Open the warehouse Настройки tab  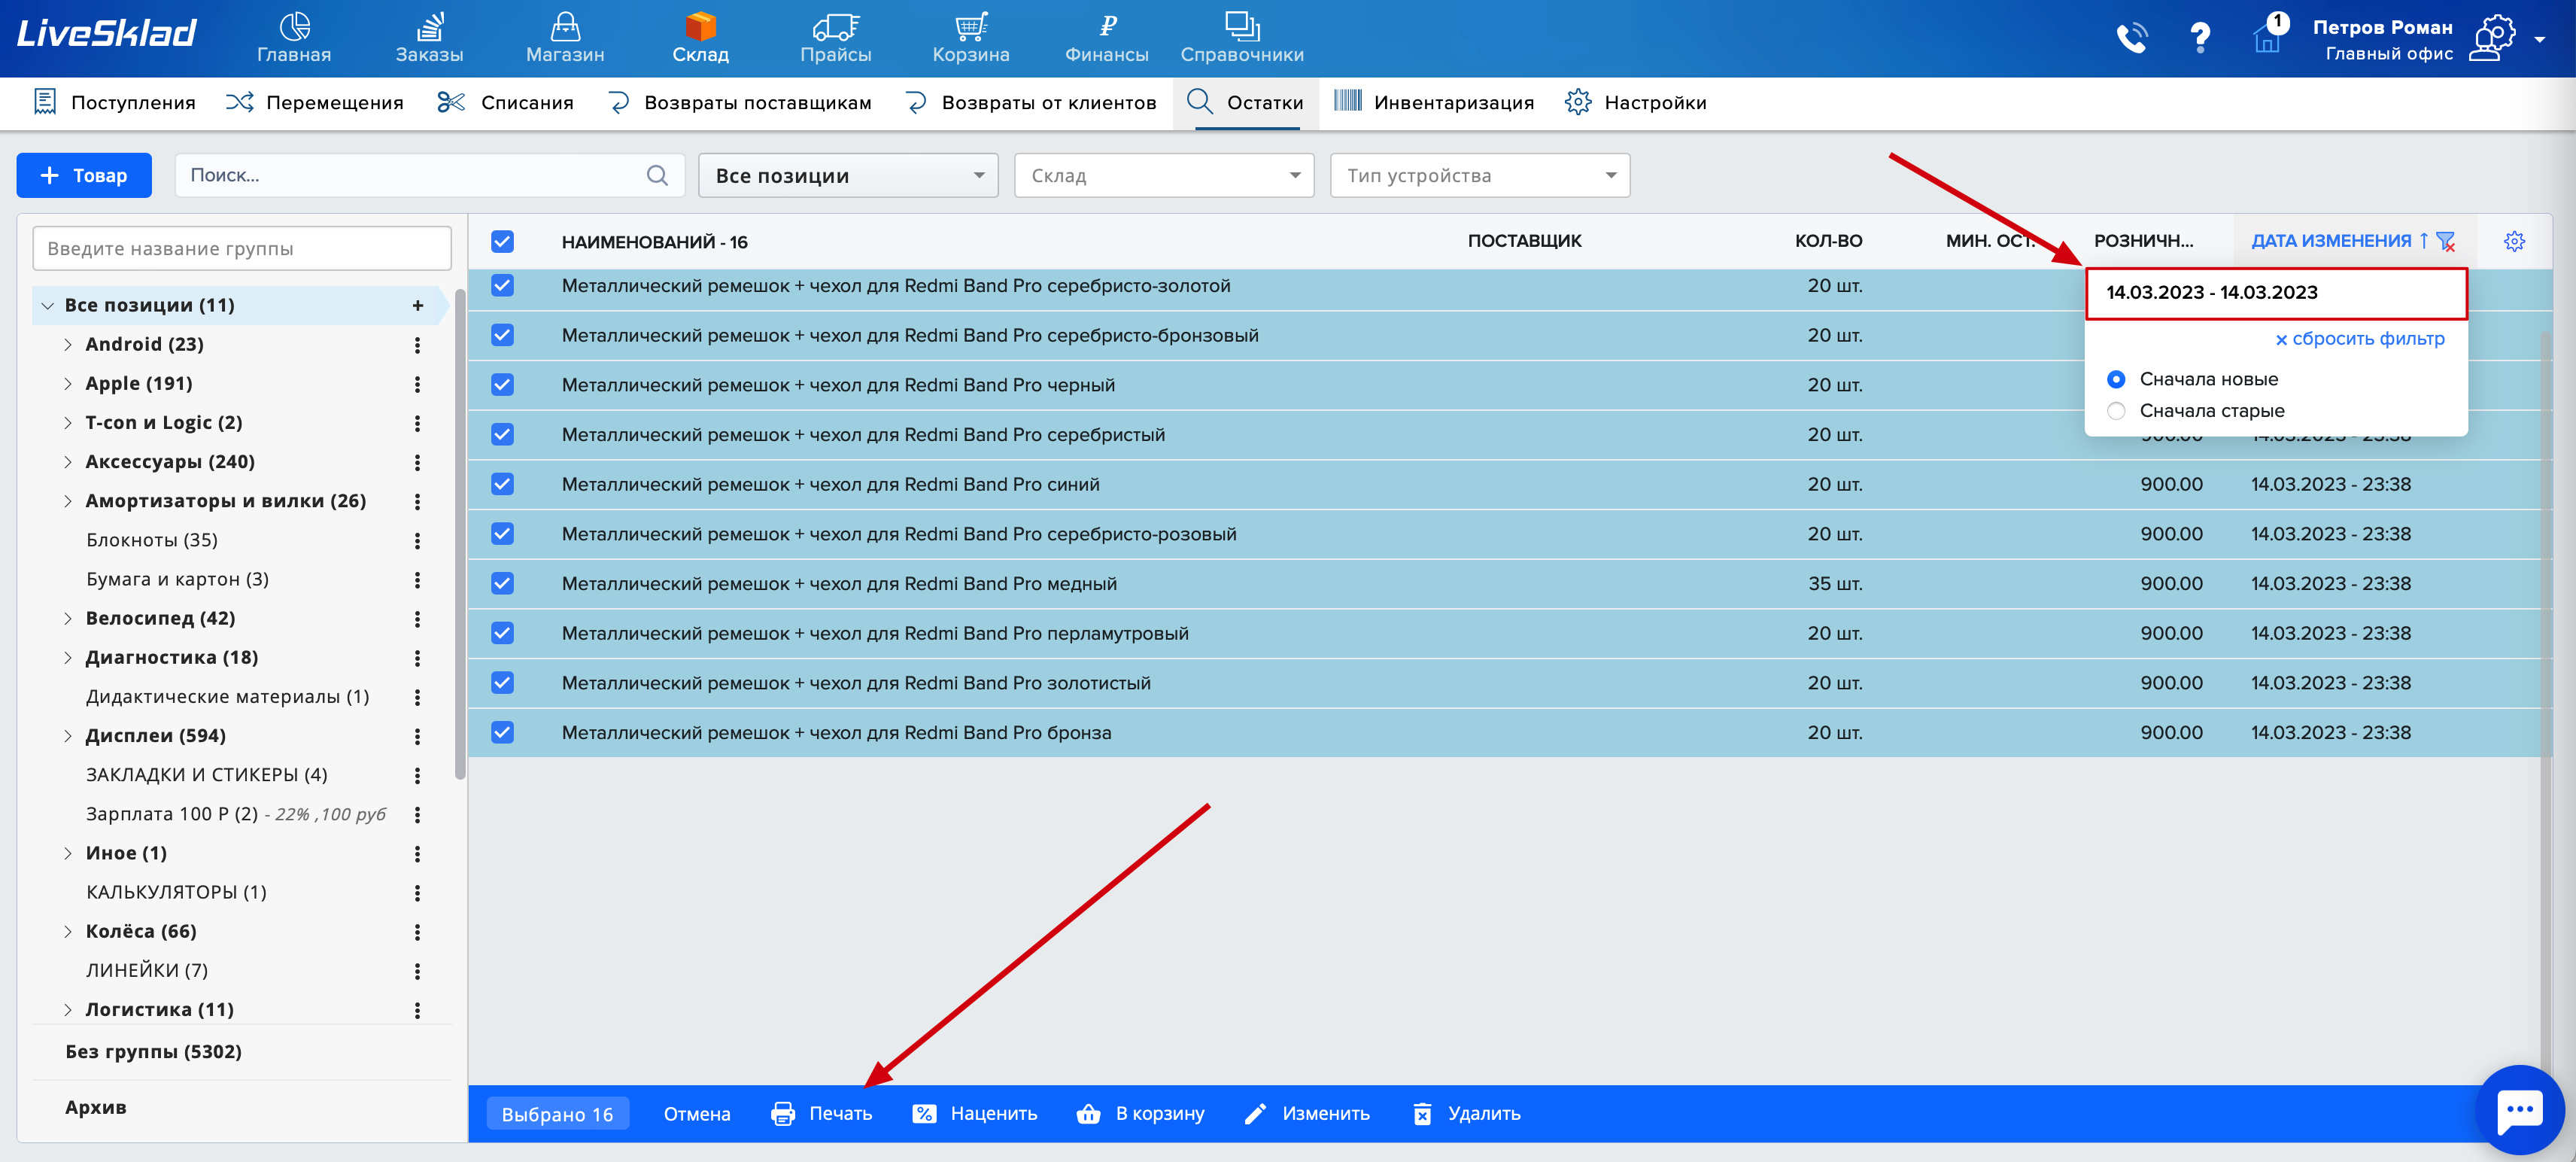(x=1635, y=102)
